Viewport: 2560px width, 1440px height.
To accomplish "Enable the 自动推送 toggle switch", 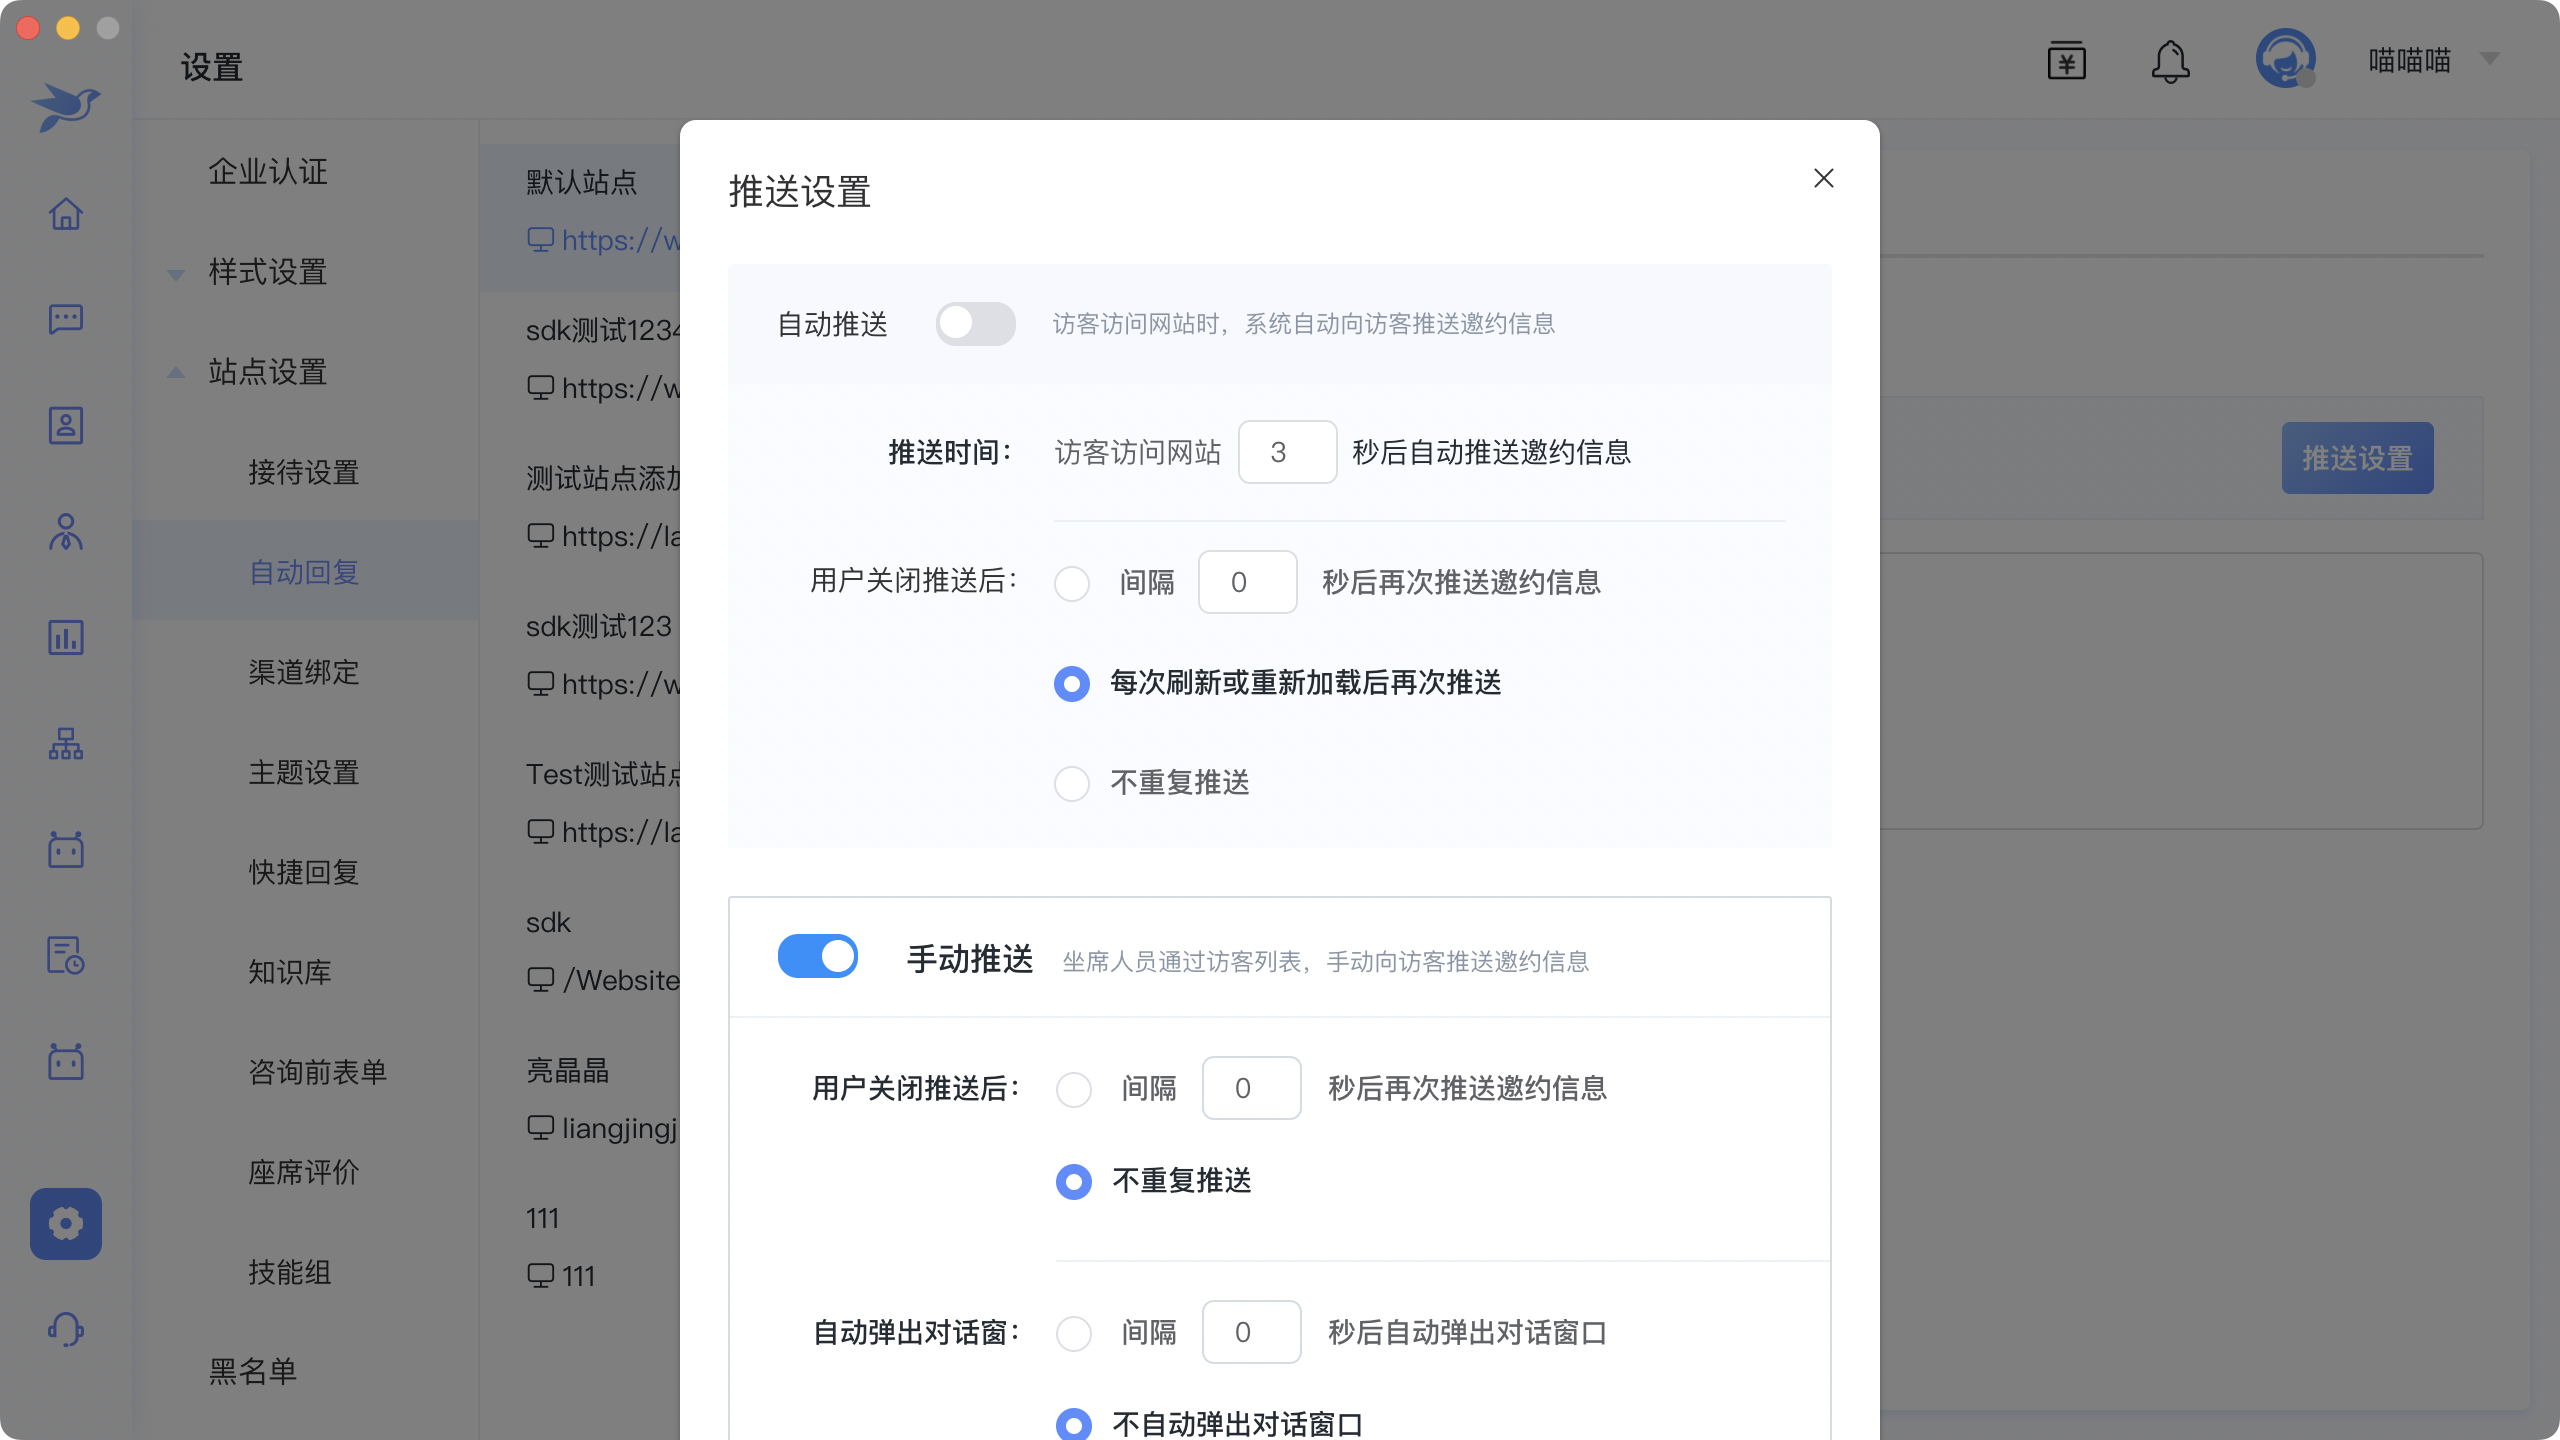I will tap(975, 324).
